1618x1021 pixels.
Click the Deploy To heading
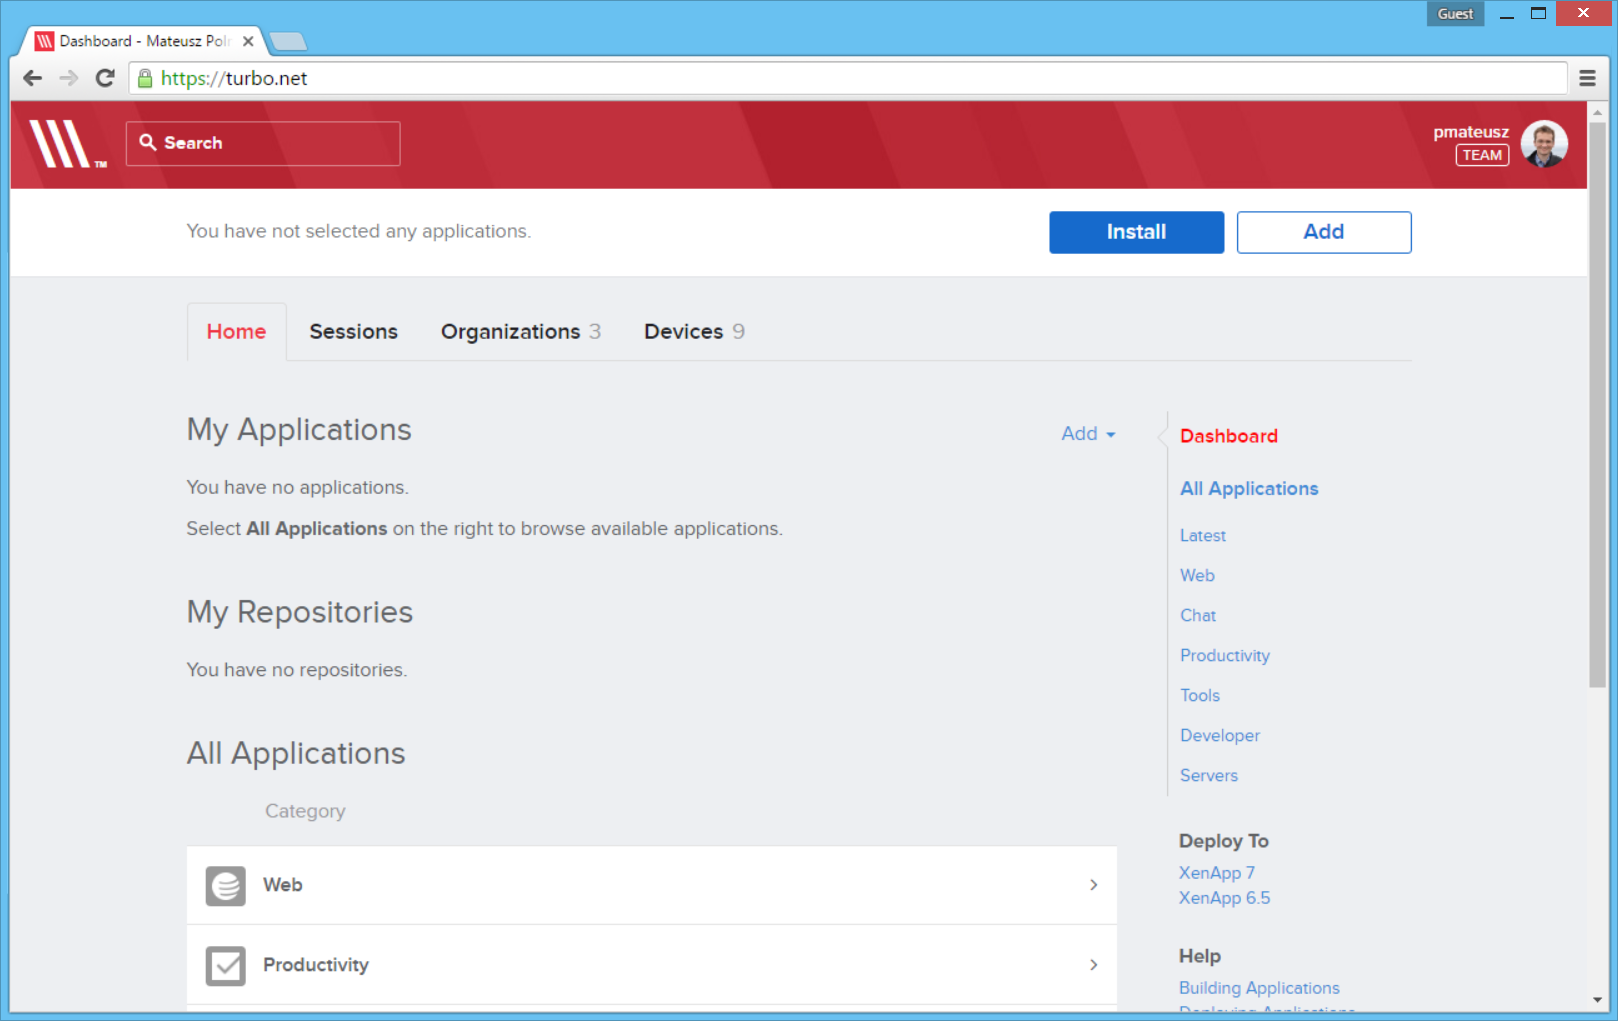1224,841
